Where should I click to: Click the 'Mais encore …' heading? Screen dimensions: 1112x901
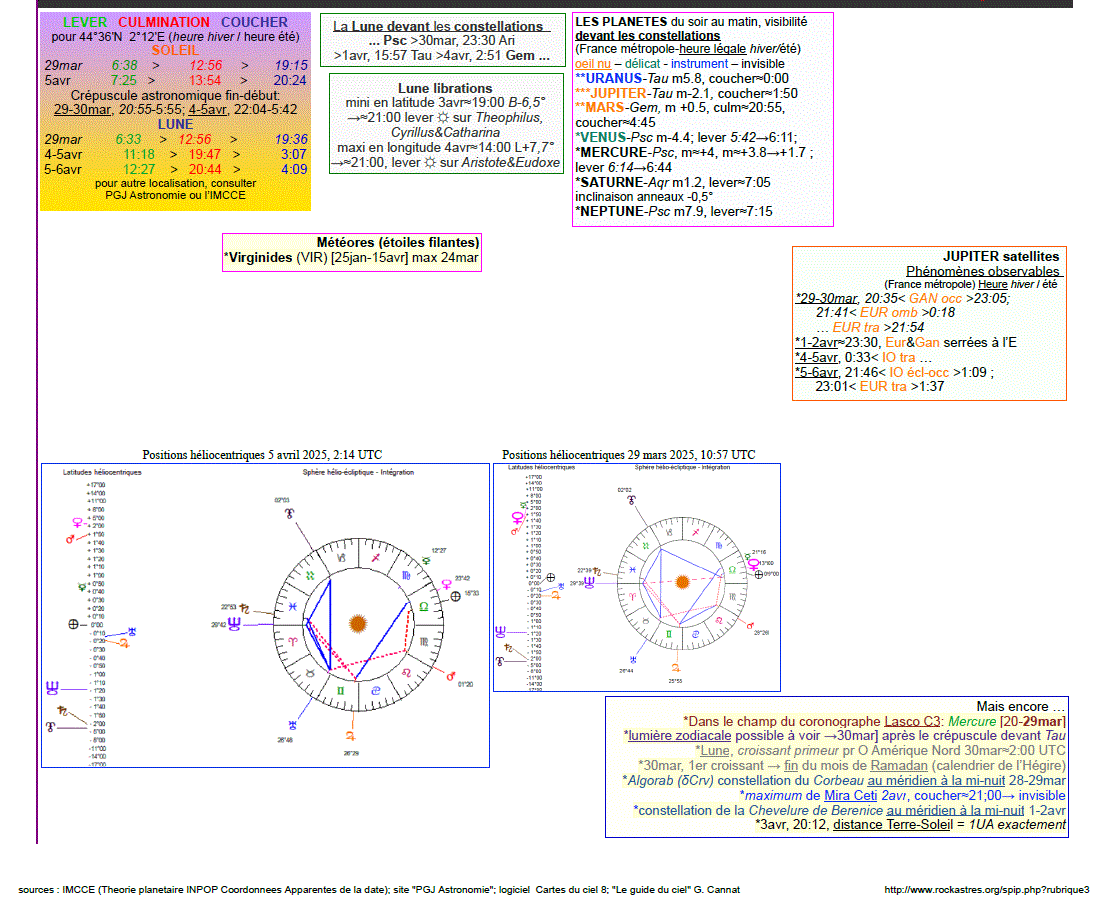[x=1021, y=707]
